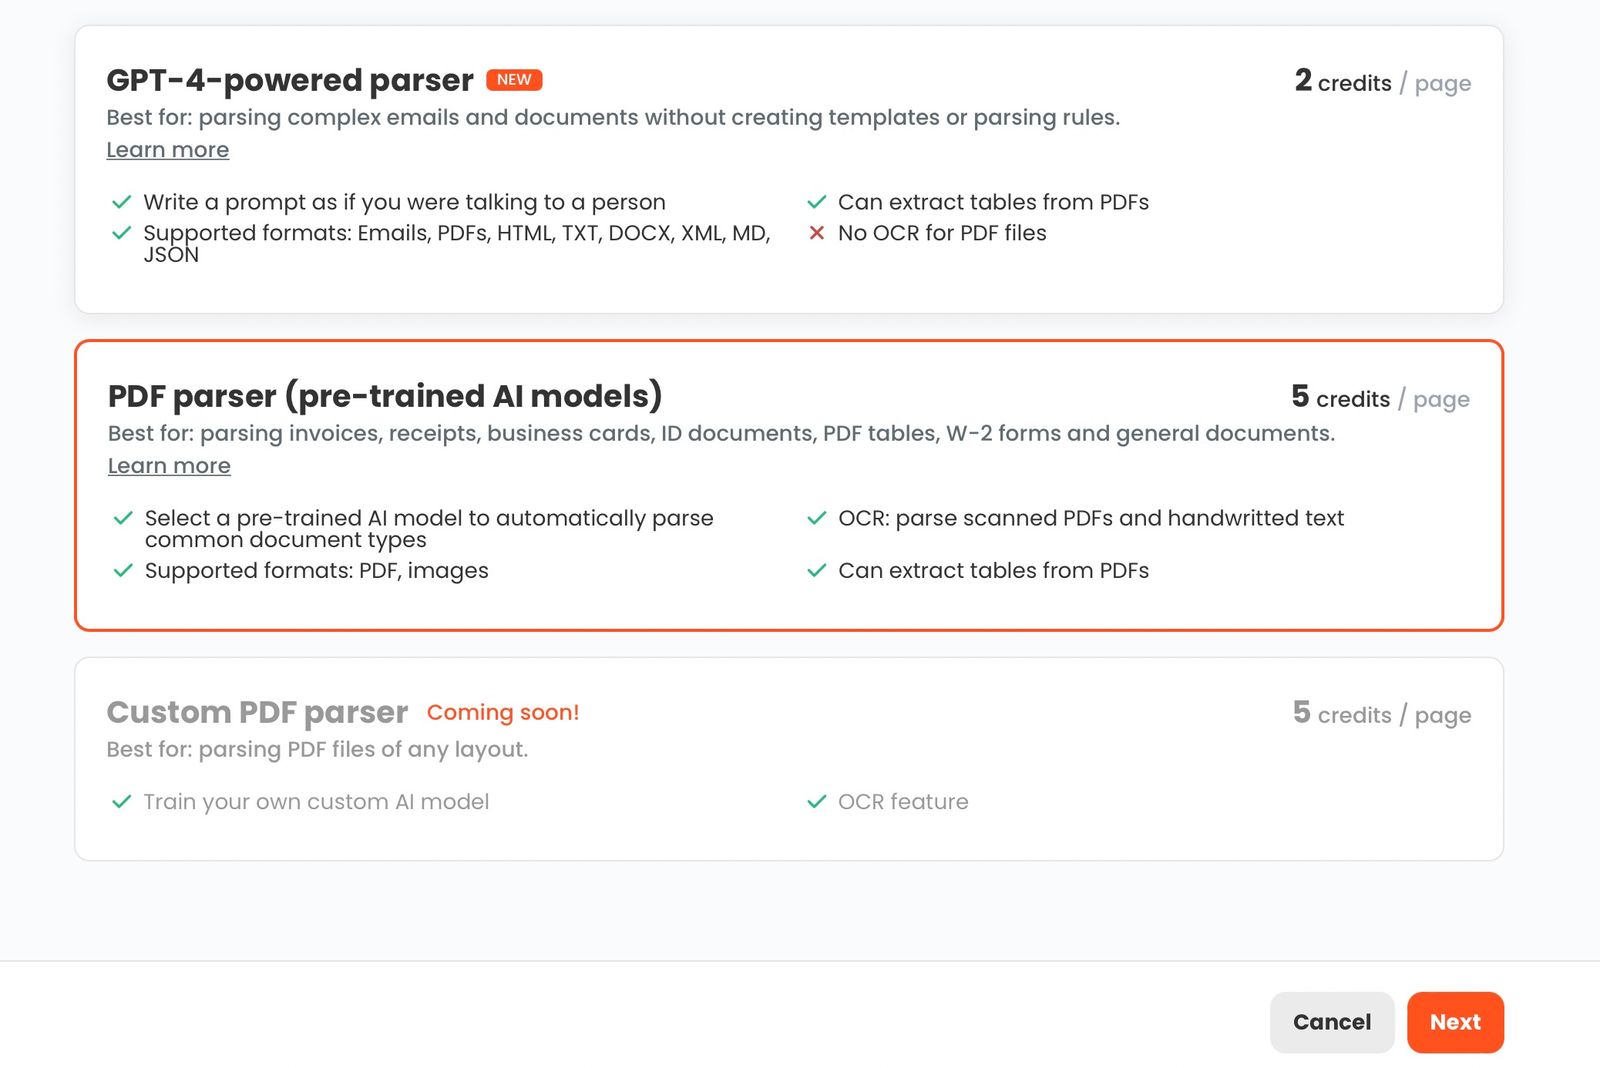Open Learn more under GPT-4-powered parser
1600x1068 pixels.
[167, 149]
